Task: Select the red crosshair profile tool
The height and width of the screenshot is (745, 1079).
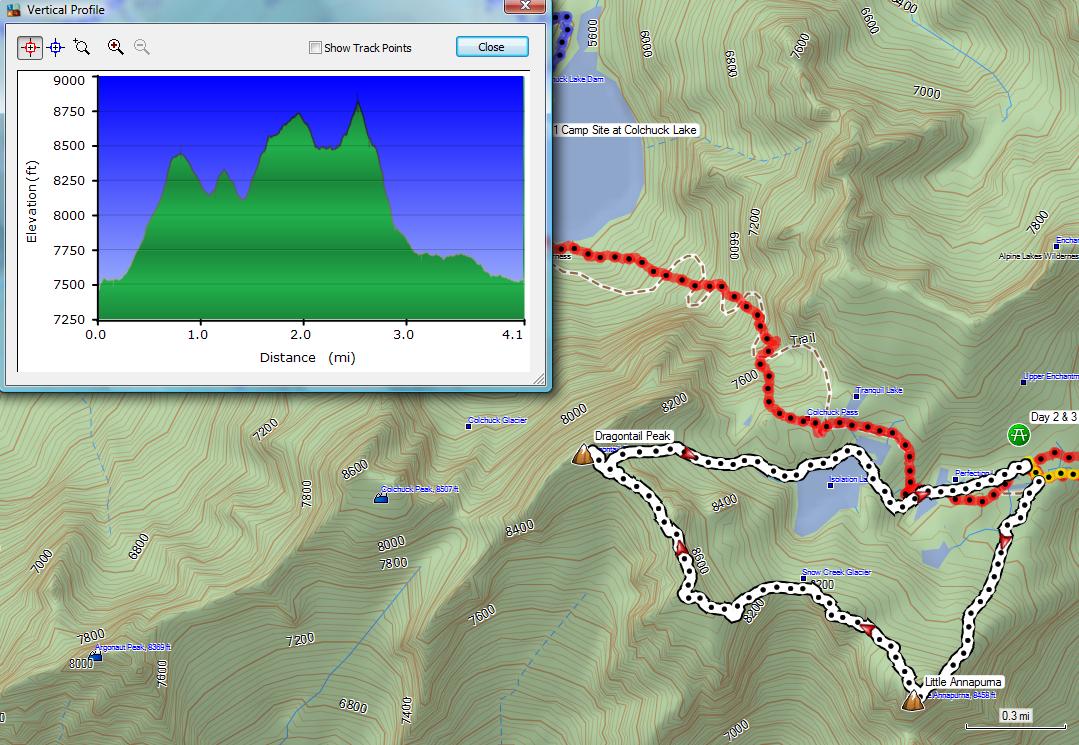Action: coord(30,47)
